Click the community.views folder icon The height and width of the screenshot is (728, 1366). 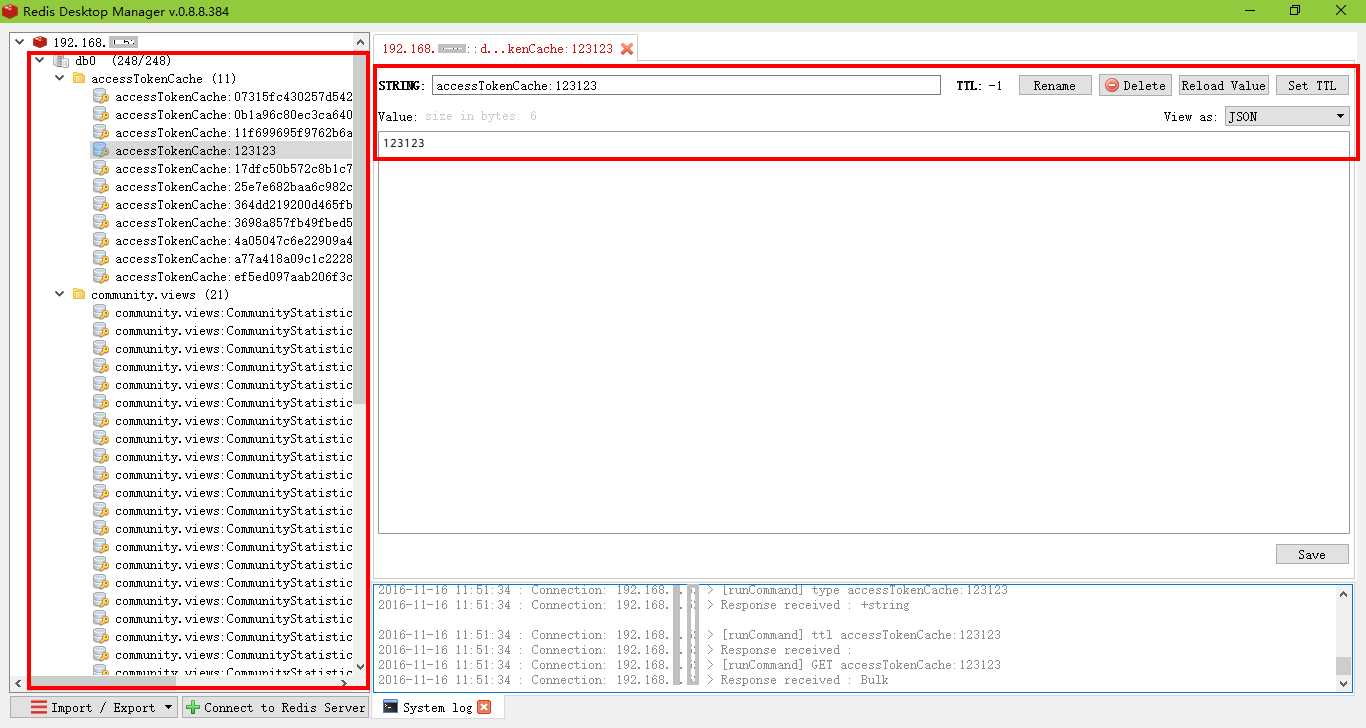pos(79,294)
